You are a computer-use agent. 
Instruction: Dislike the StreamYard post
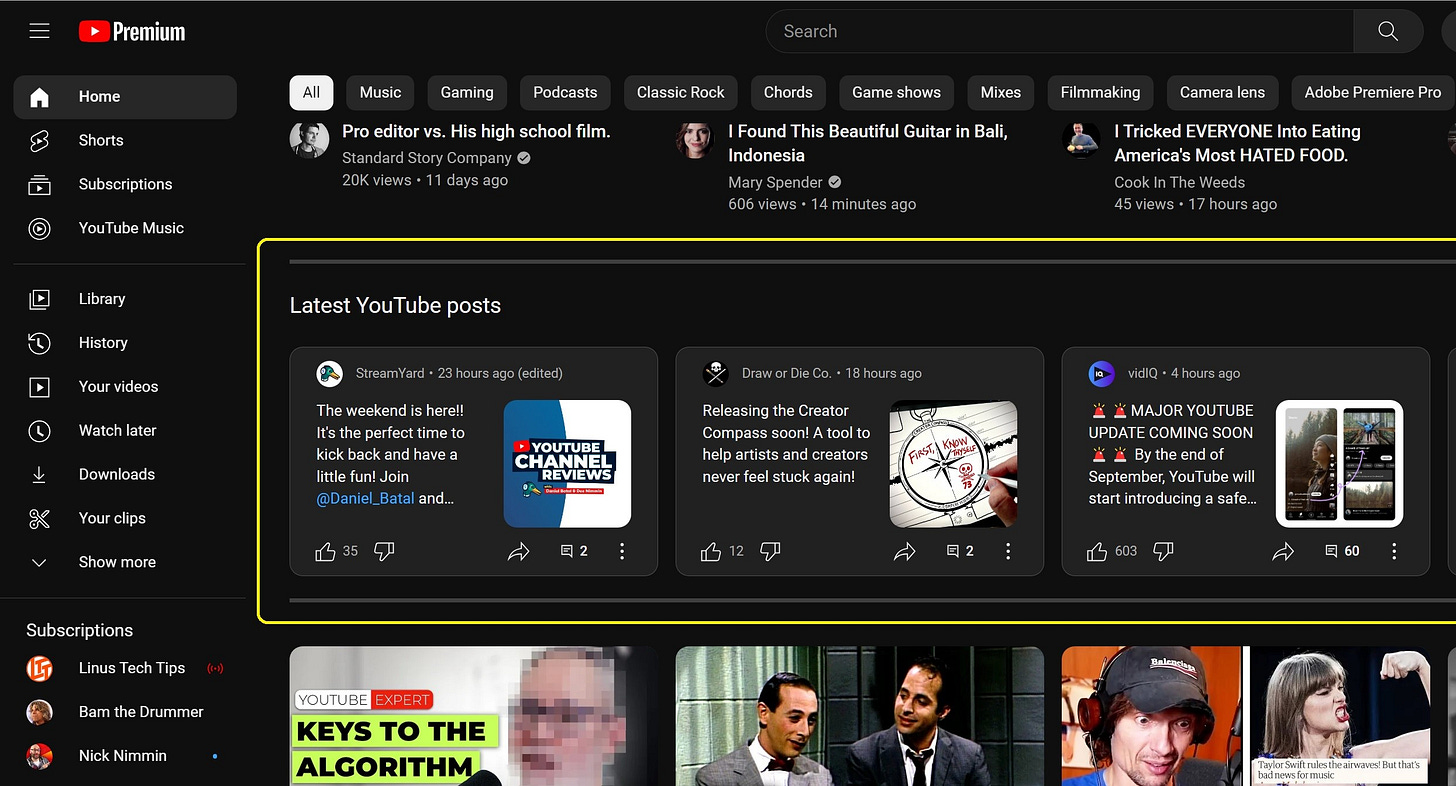(384, 551)
